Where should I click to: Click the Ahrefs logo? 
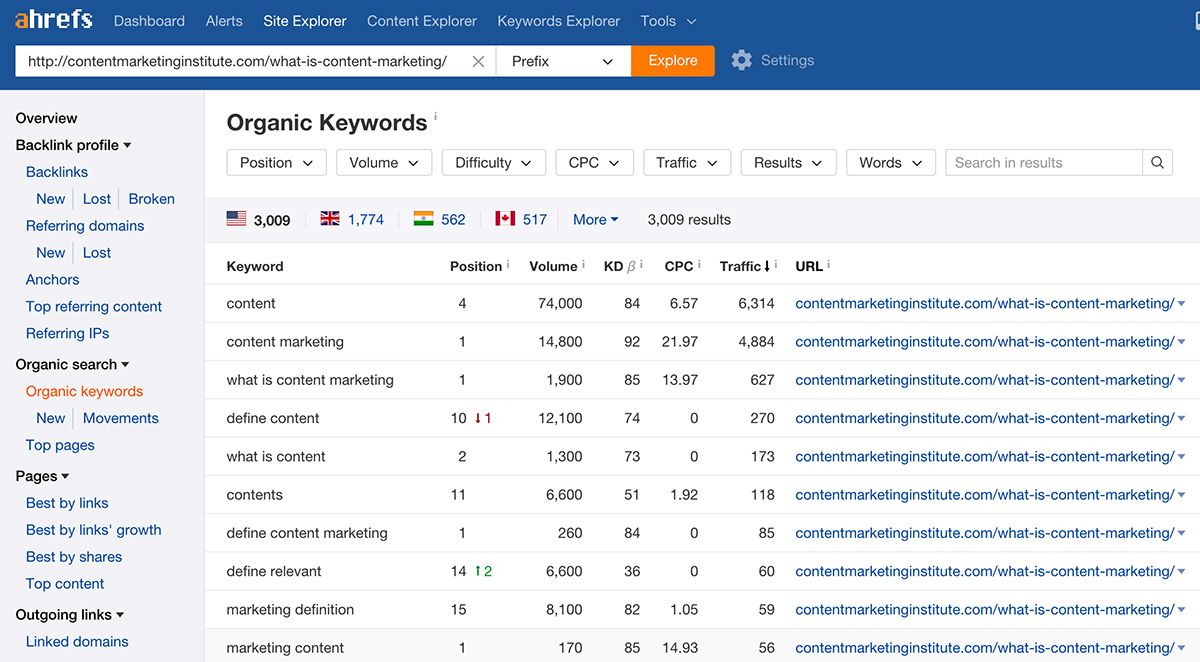click(x=54, y=19)
